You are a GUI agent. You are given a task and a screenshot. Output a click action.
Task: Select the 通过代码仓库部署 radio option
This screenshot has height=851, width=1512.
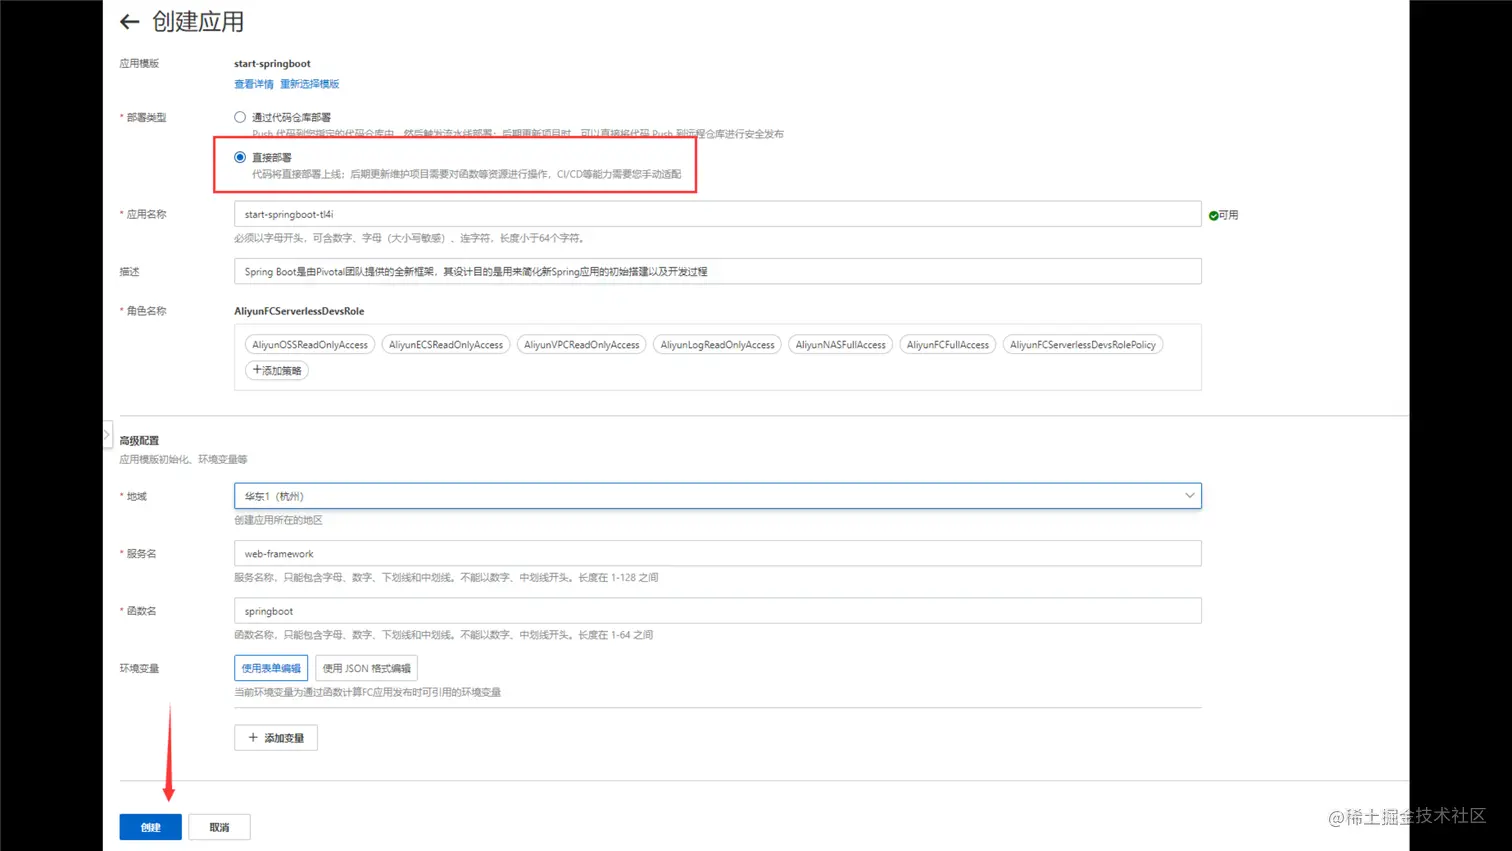(x=240, y=117)
